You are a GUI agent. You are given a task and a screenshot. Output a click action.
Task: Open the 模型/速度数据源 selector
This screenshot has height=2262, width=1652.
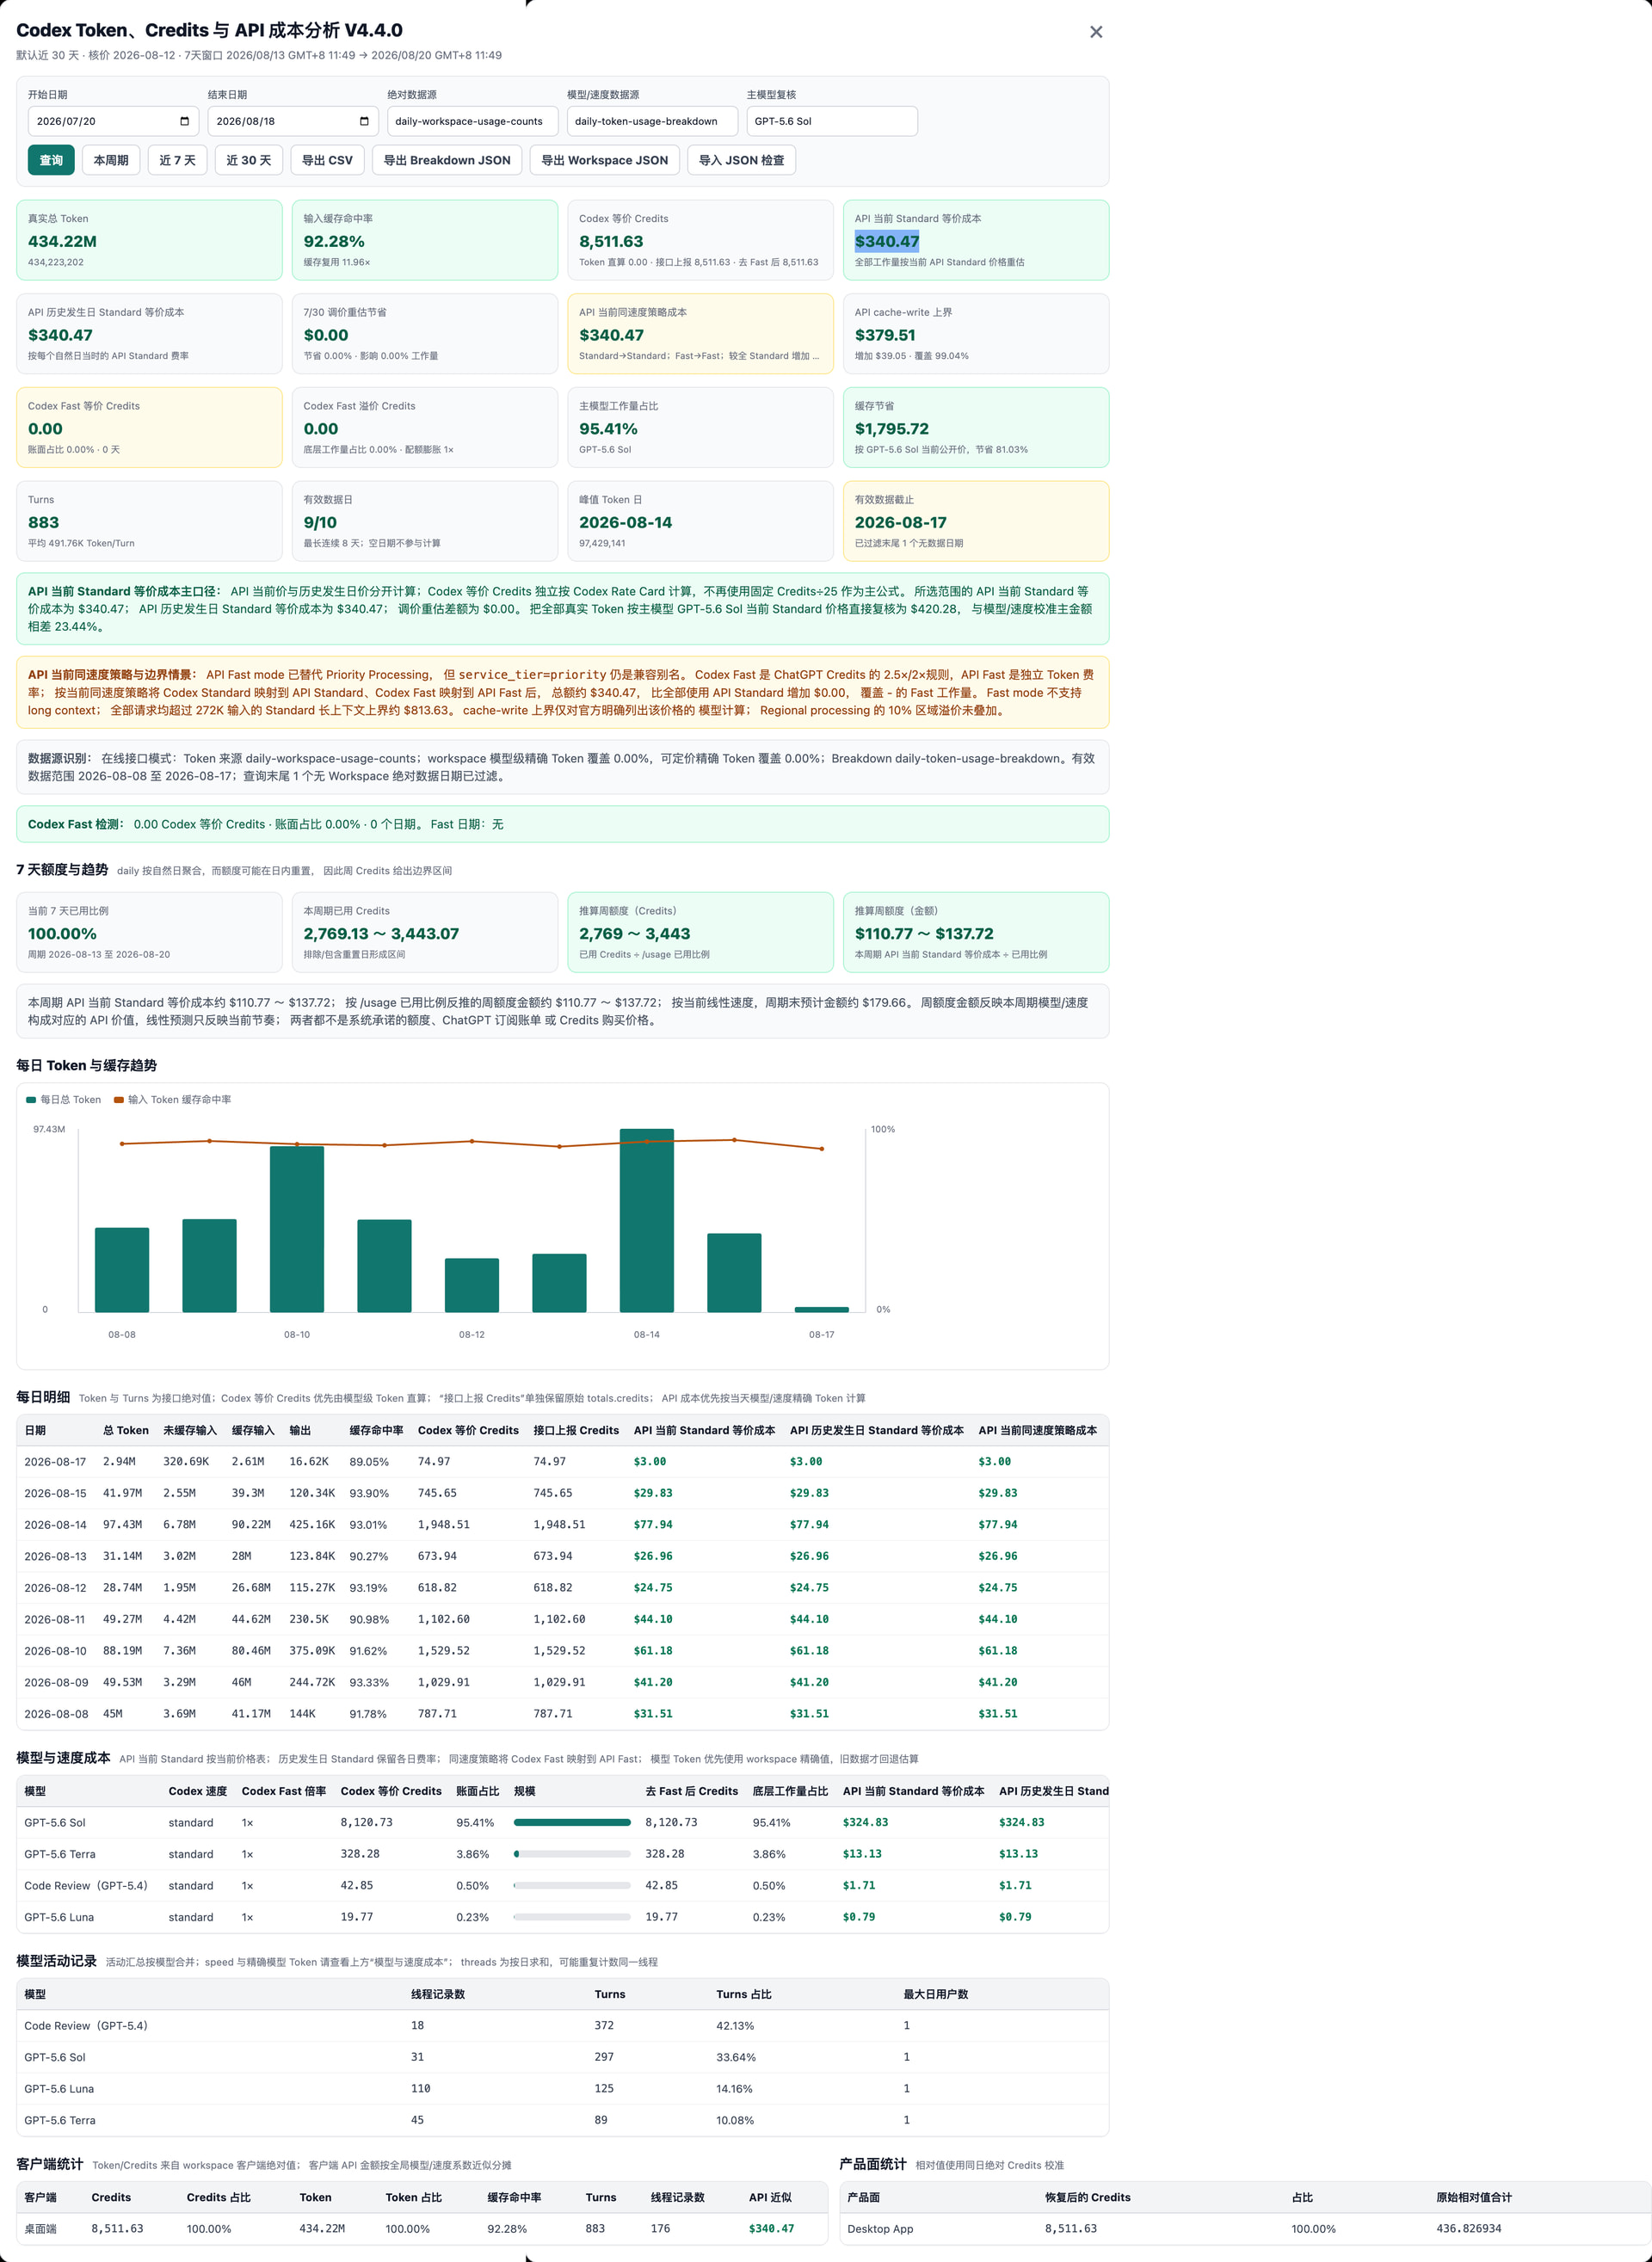tap(652, 121)
